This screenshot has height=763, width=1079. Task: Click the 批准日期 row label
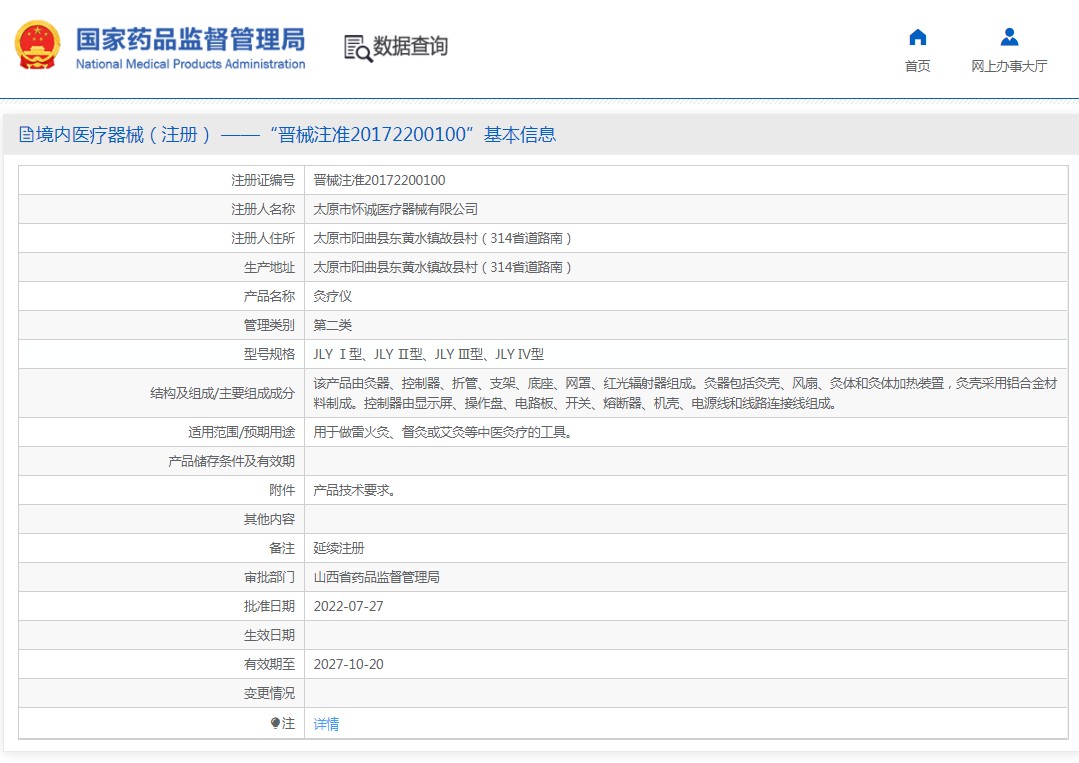(269, 606)
